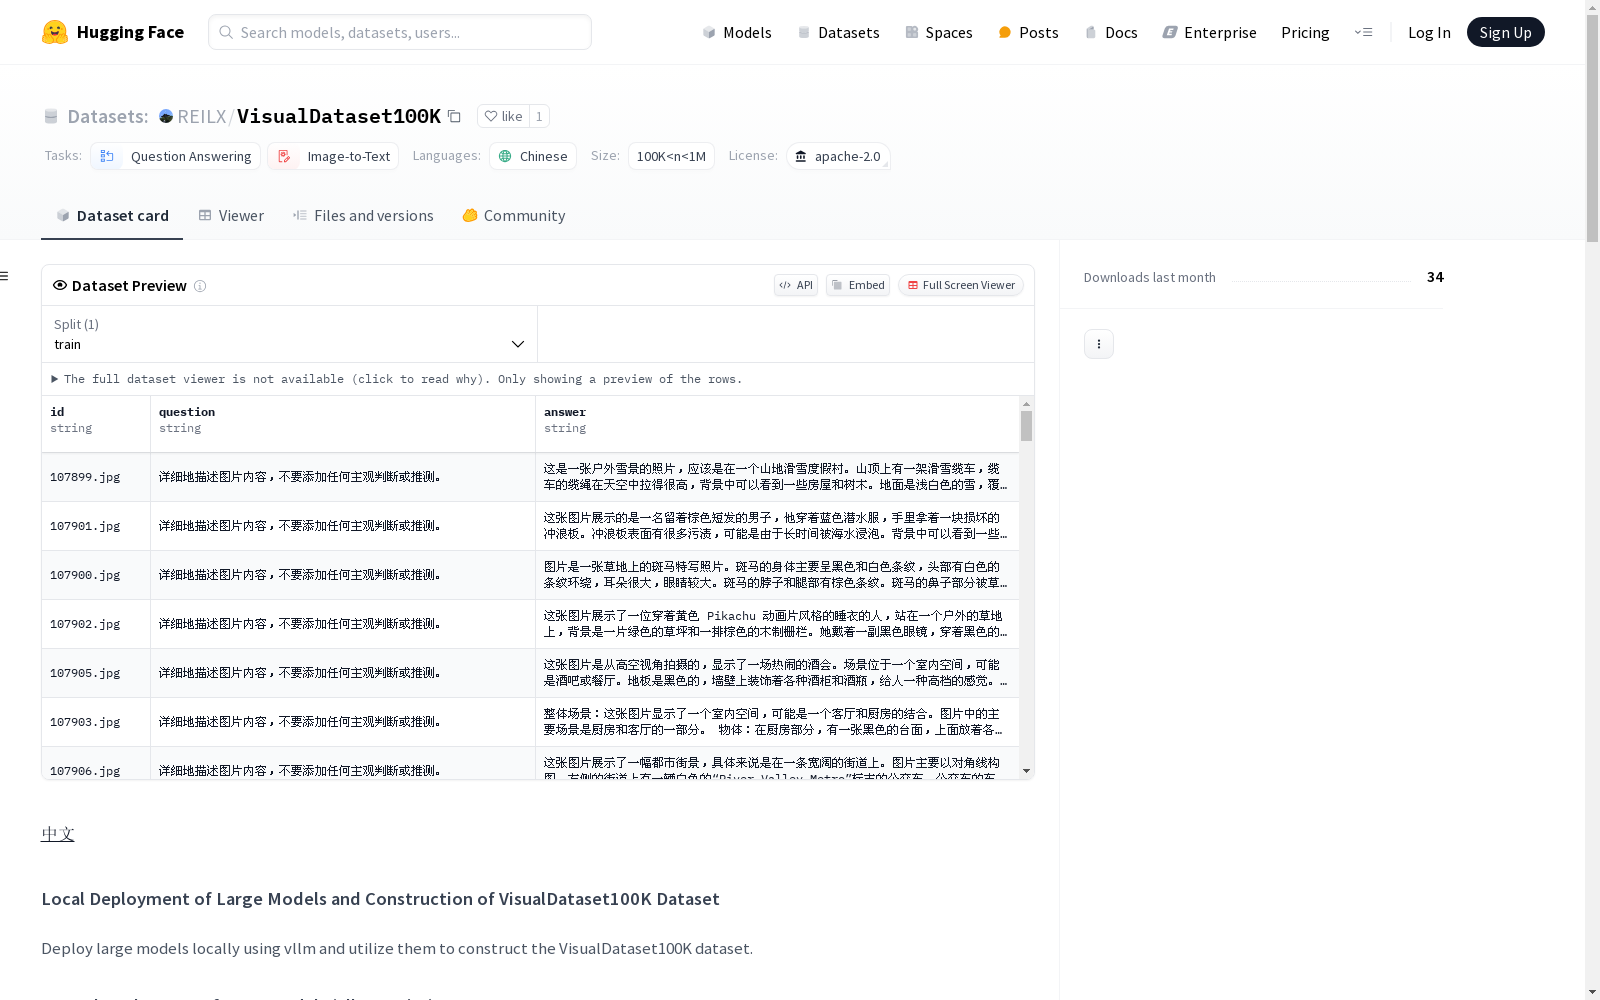Select the 107901.jpg id cell
Screen dimensions: 1600x1000
click(96, 526)
